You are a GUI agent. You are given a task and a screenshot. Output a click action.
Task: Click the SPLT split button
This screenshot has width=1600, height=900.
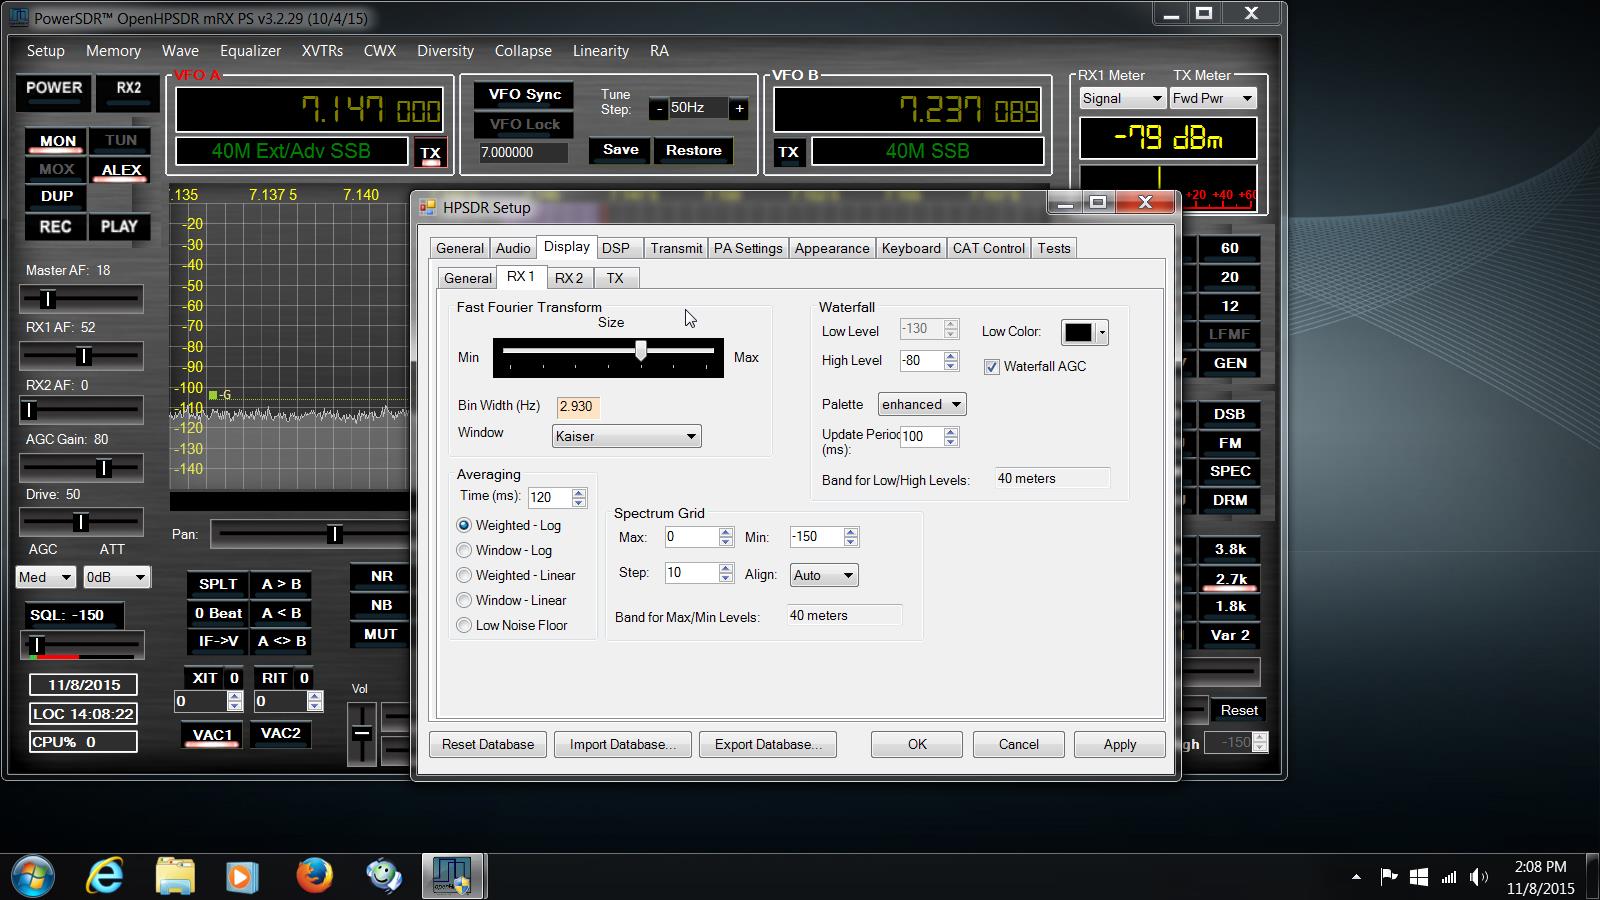coord(218,584)
